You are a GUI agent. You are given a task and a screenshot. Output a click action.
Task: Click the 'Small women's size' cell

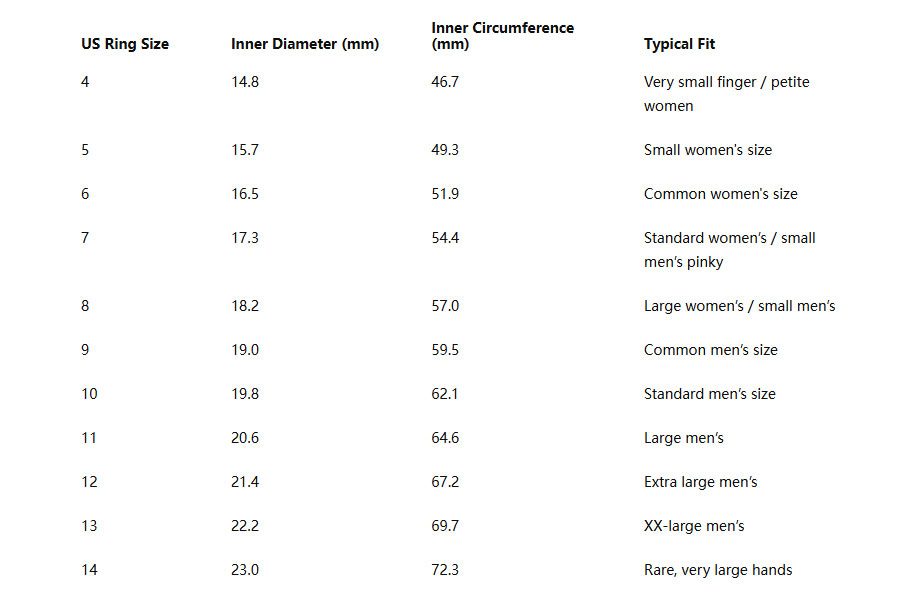point(708,150)
